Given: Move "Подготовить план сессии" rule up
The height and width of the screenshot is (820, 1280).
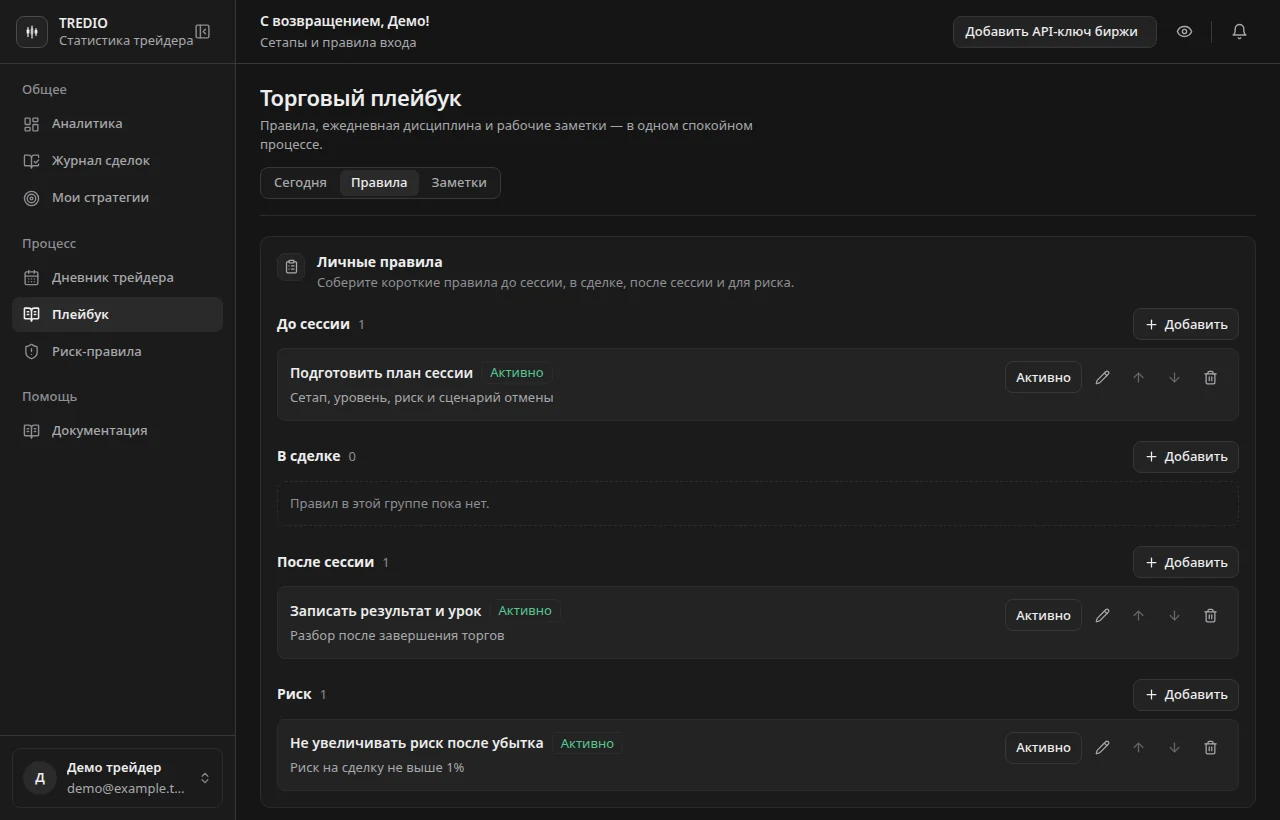Looking at the screenshot, I should 1138,378.
